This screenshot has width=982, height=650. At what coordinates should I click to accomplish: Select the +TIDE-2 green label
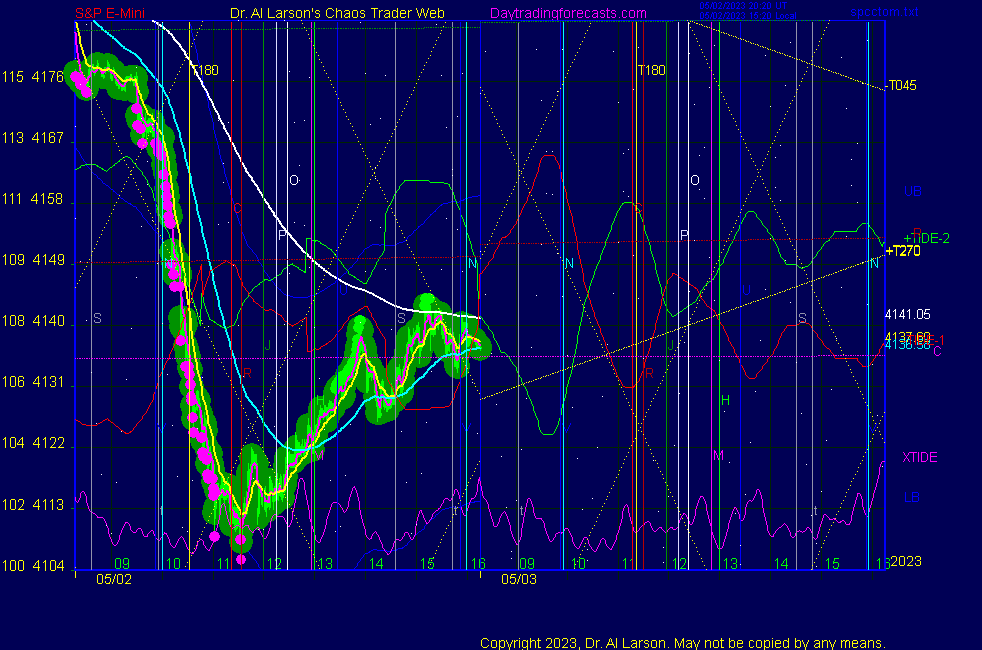click(x=926, y=238)
